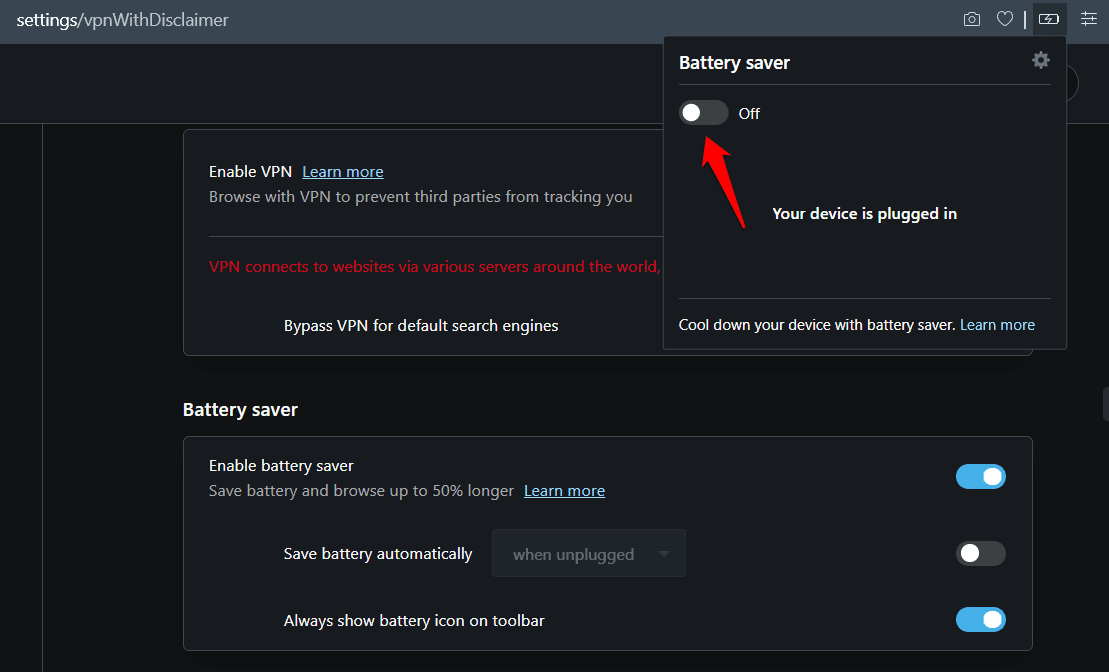Capture a snapshot using the camera icon
The image size is (1109, 672).
pyautogui.click(x=971, y=18)
